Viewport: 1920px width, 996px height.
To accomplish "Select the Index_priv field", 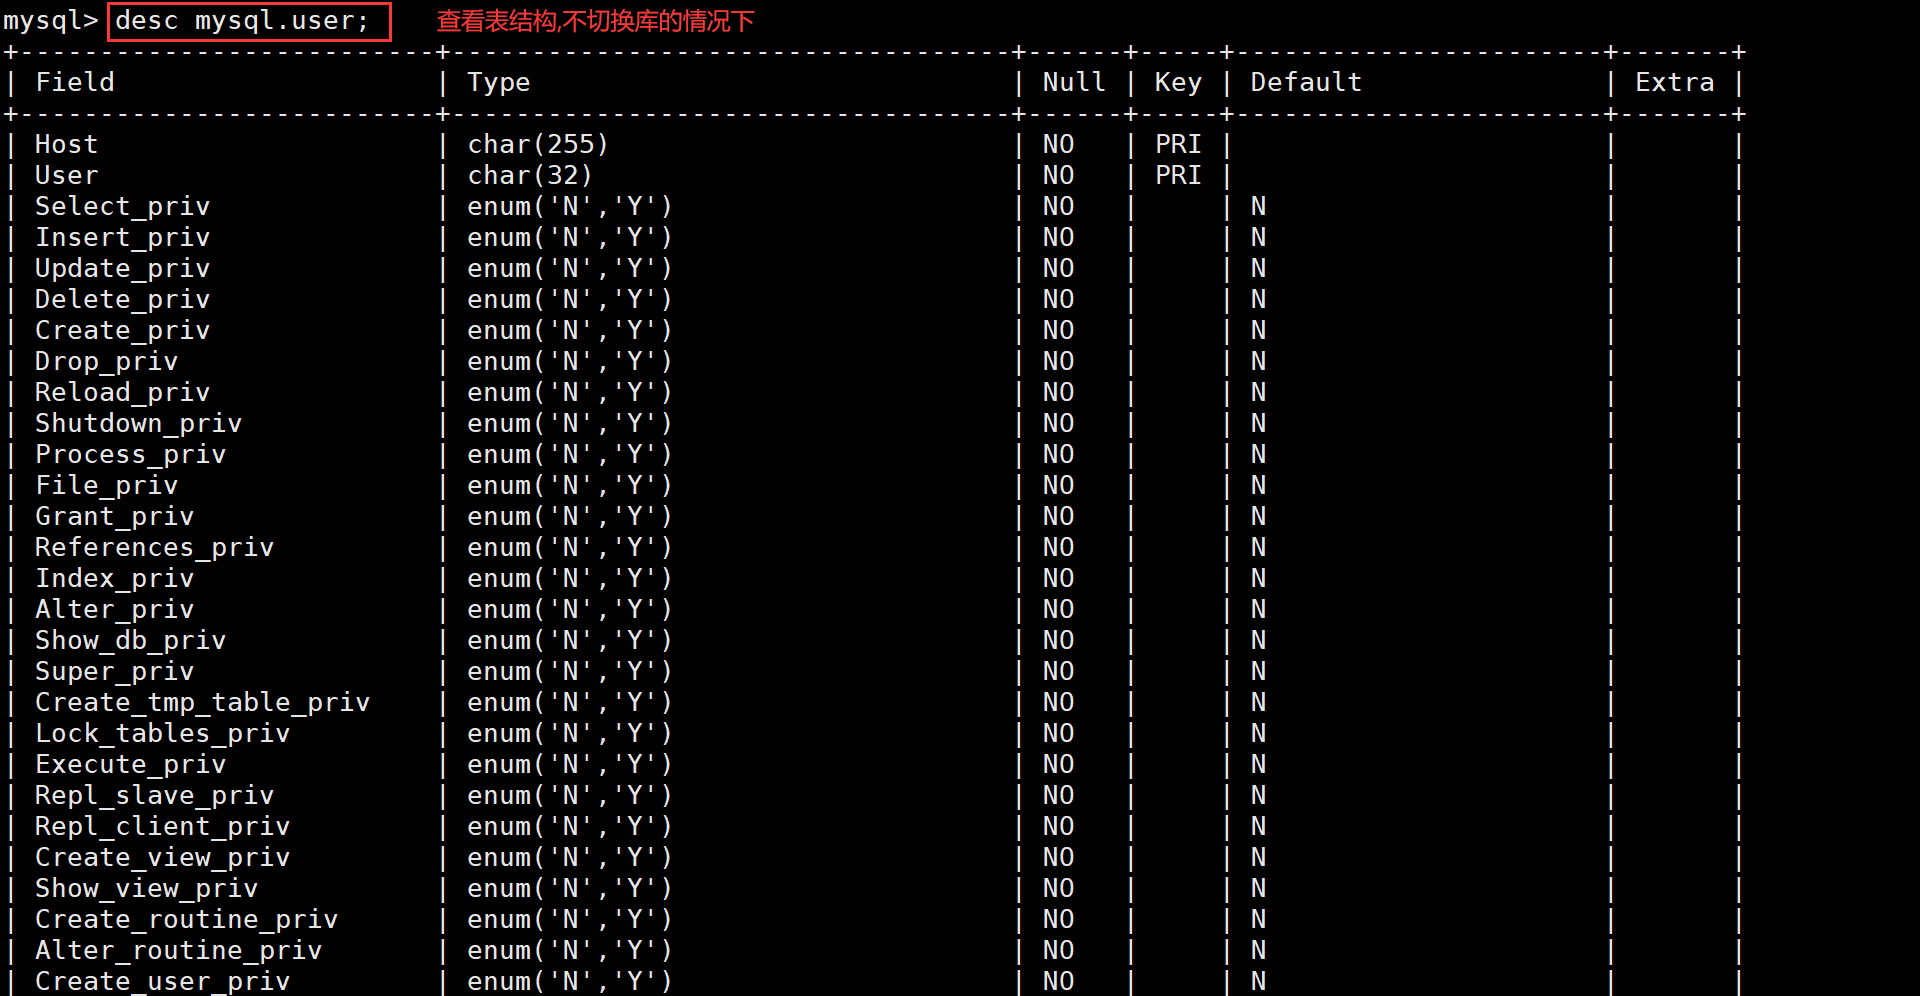I will point(115,578).
